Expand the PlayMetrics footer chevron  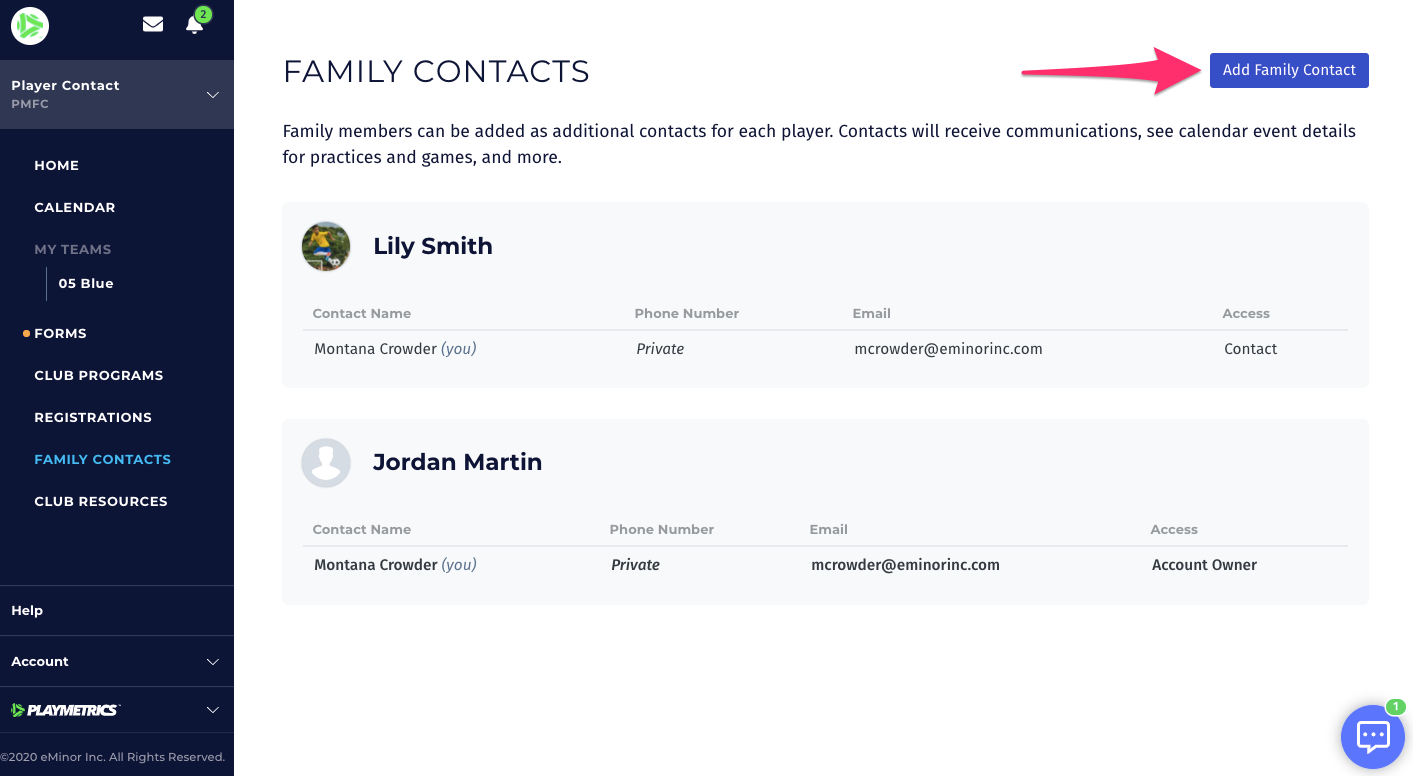212,710
